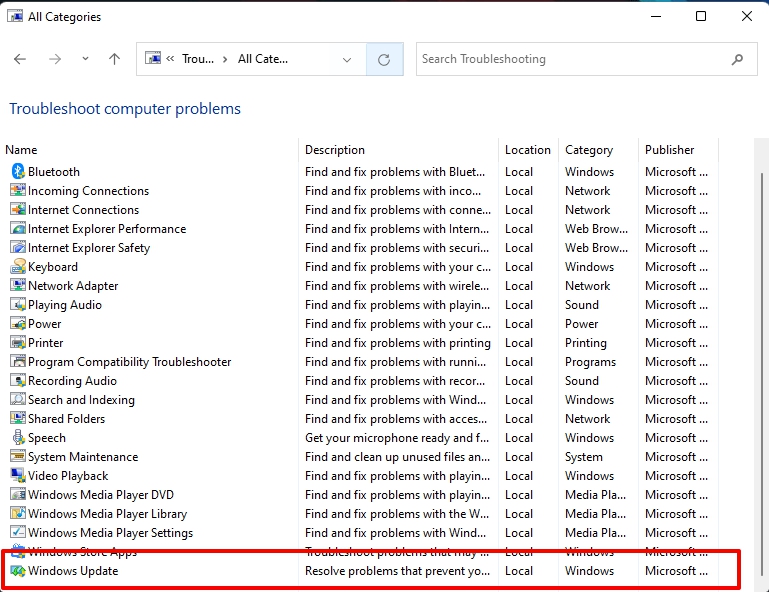The image size is (769, 592).
Task: Sort by the Name column header
Action: 21,150
